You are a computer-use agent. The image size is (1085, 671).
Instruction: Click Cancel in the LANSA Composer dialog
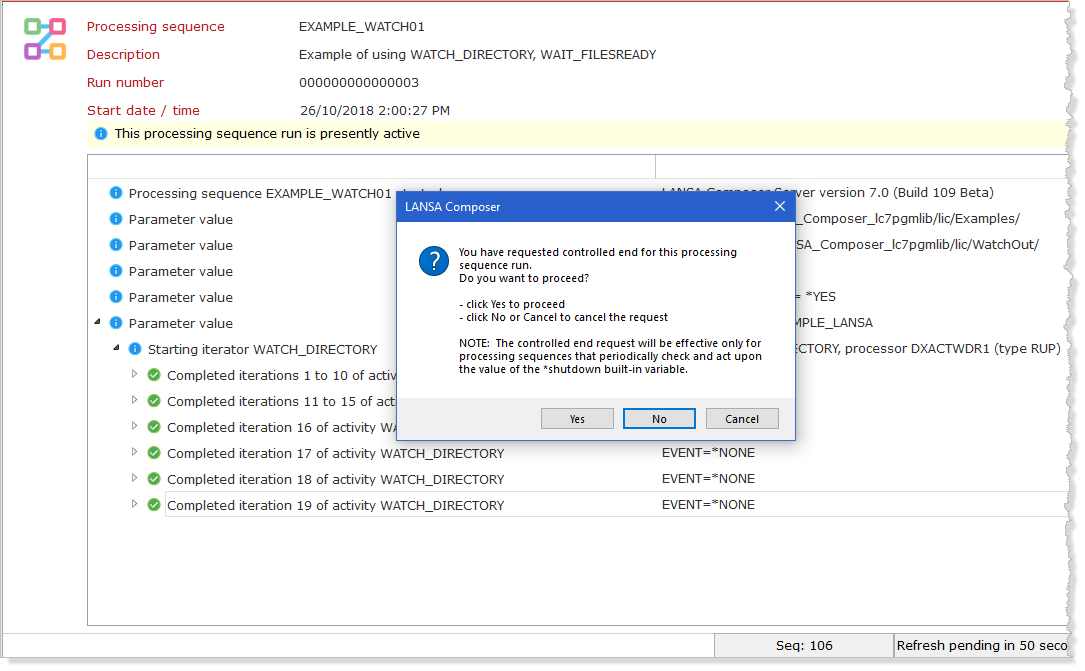click(742, 419)
